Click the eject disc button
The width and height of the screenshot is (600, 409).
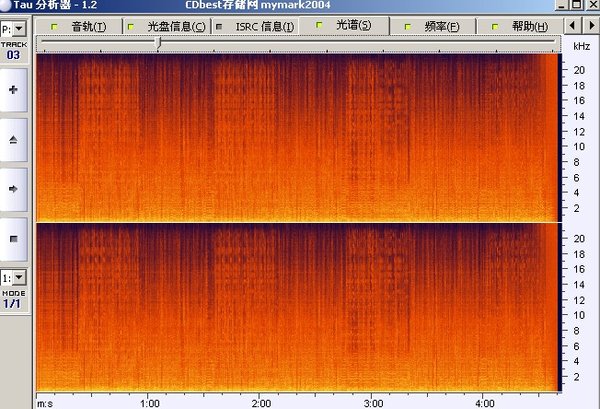pyautogui.click(x=13, y=140)
